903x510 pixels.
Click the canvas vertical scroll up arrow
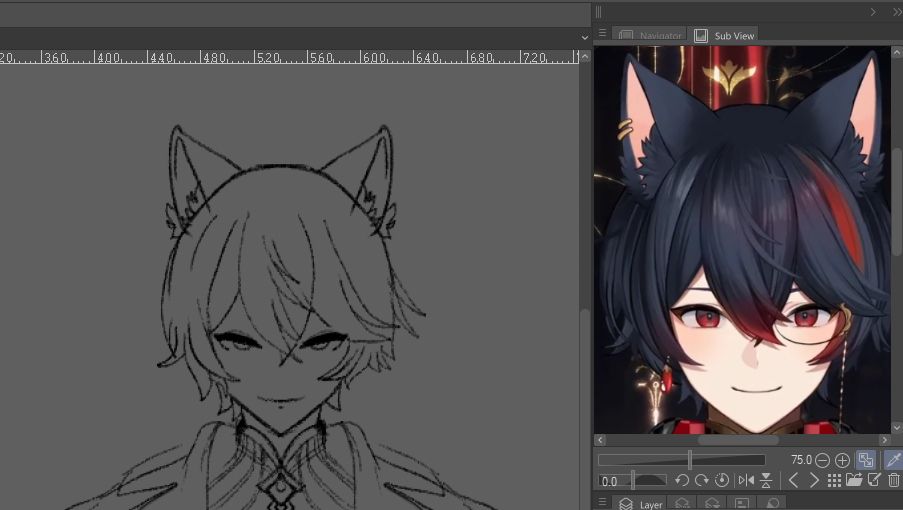tap(585, 56)
